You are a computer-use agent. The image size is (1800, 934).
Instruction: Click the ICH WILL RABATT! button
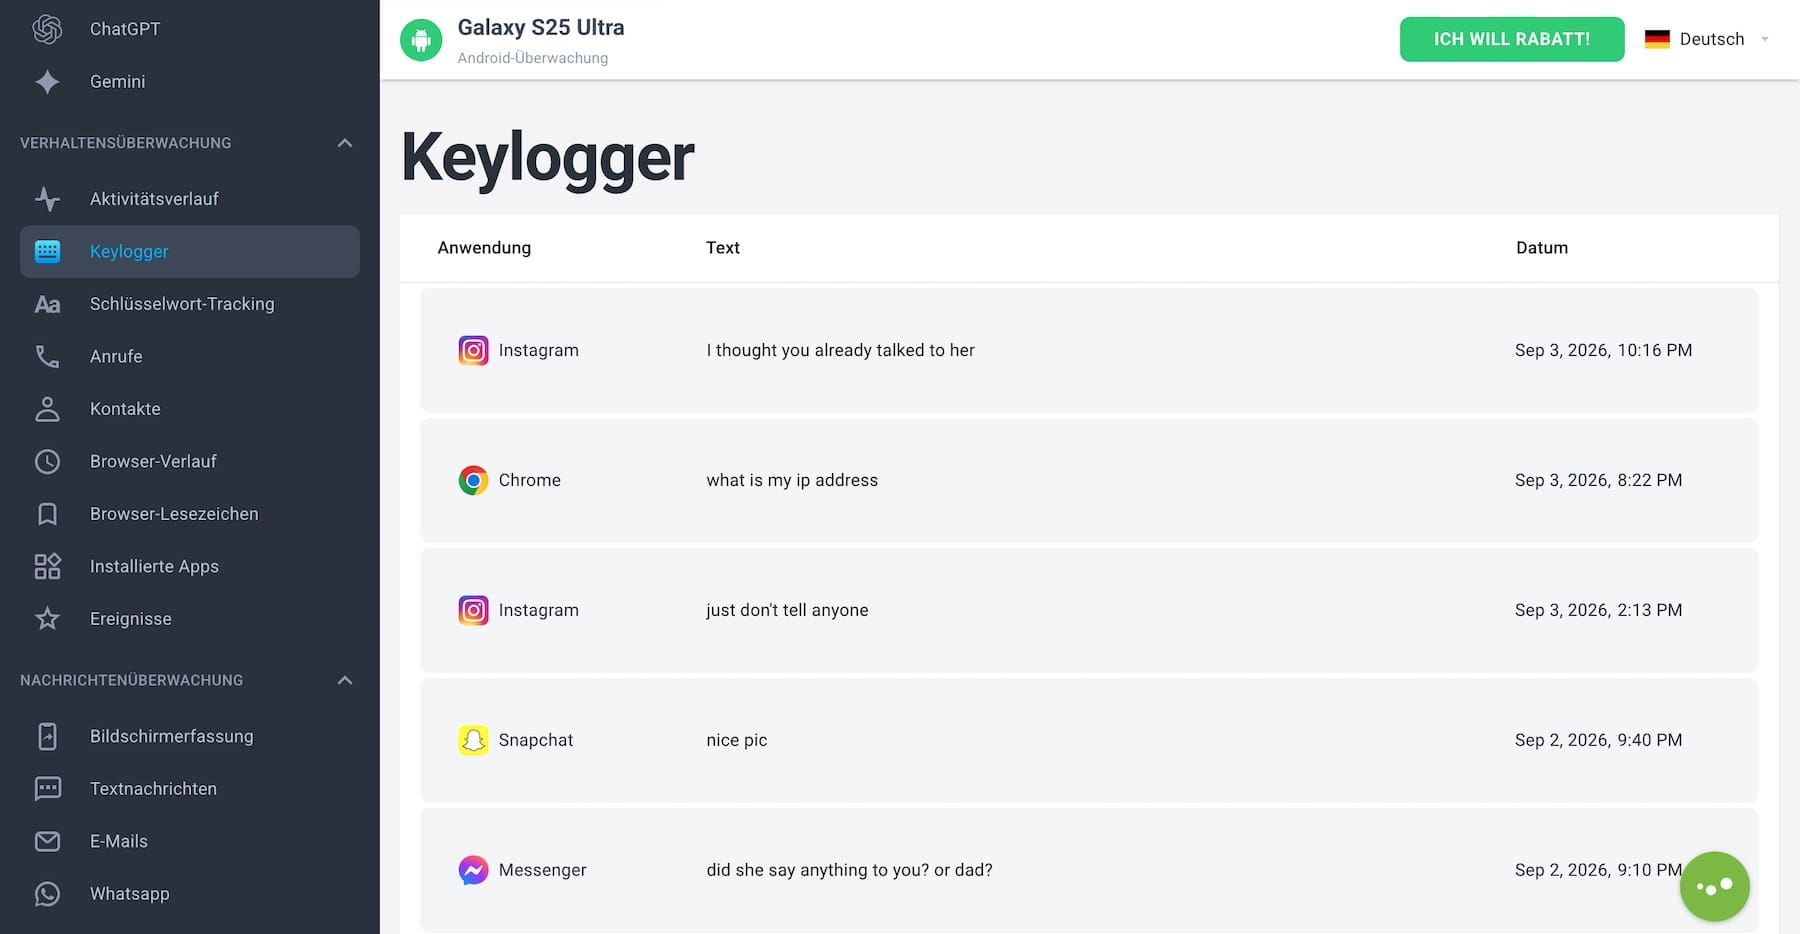(1511, 39)
